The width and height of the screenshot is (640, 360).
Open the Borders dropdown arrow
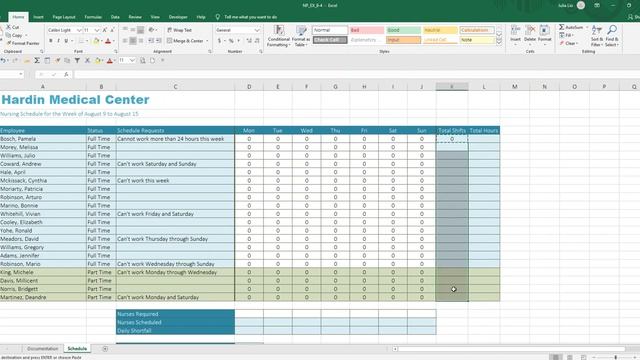pos(87,41)
